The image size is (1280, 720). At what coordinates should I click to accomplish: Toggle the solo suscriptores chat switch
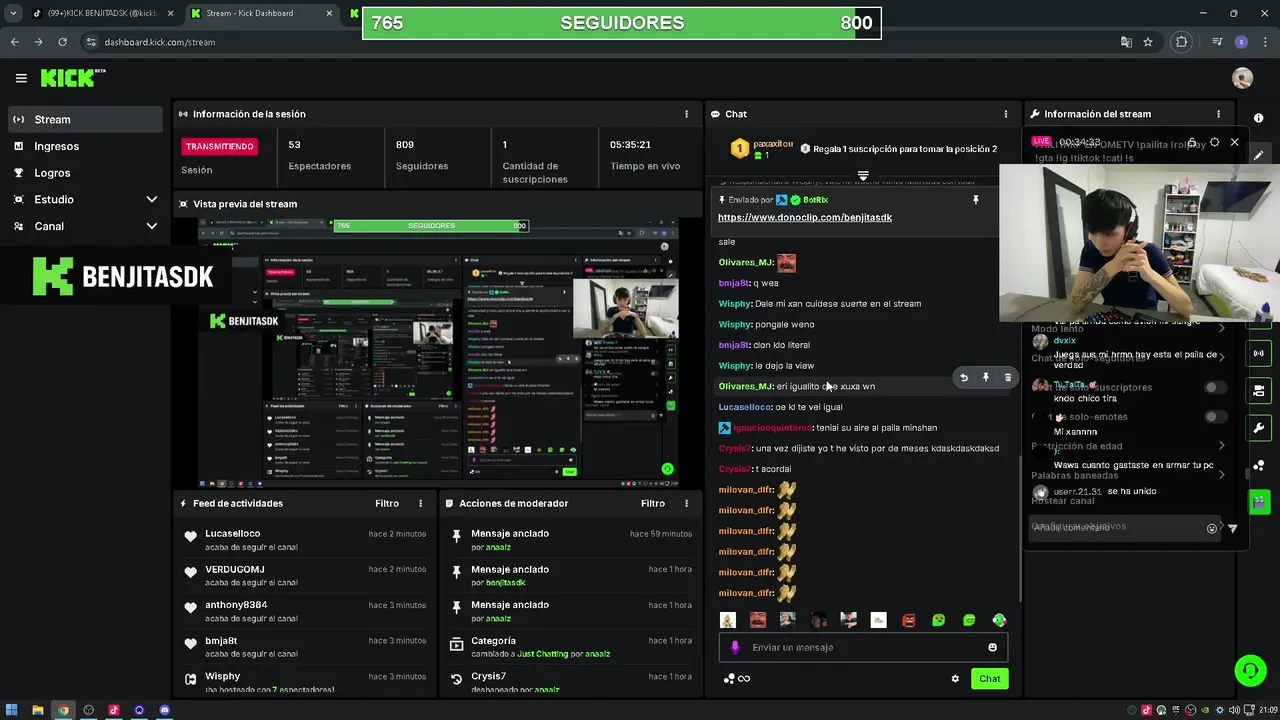tap(1214, 387)
